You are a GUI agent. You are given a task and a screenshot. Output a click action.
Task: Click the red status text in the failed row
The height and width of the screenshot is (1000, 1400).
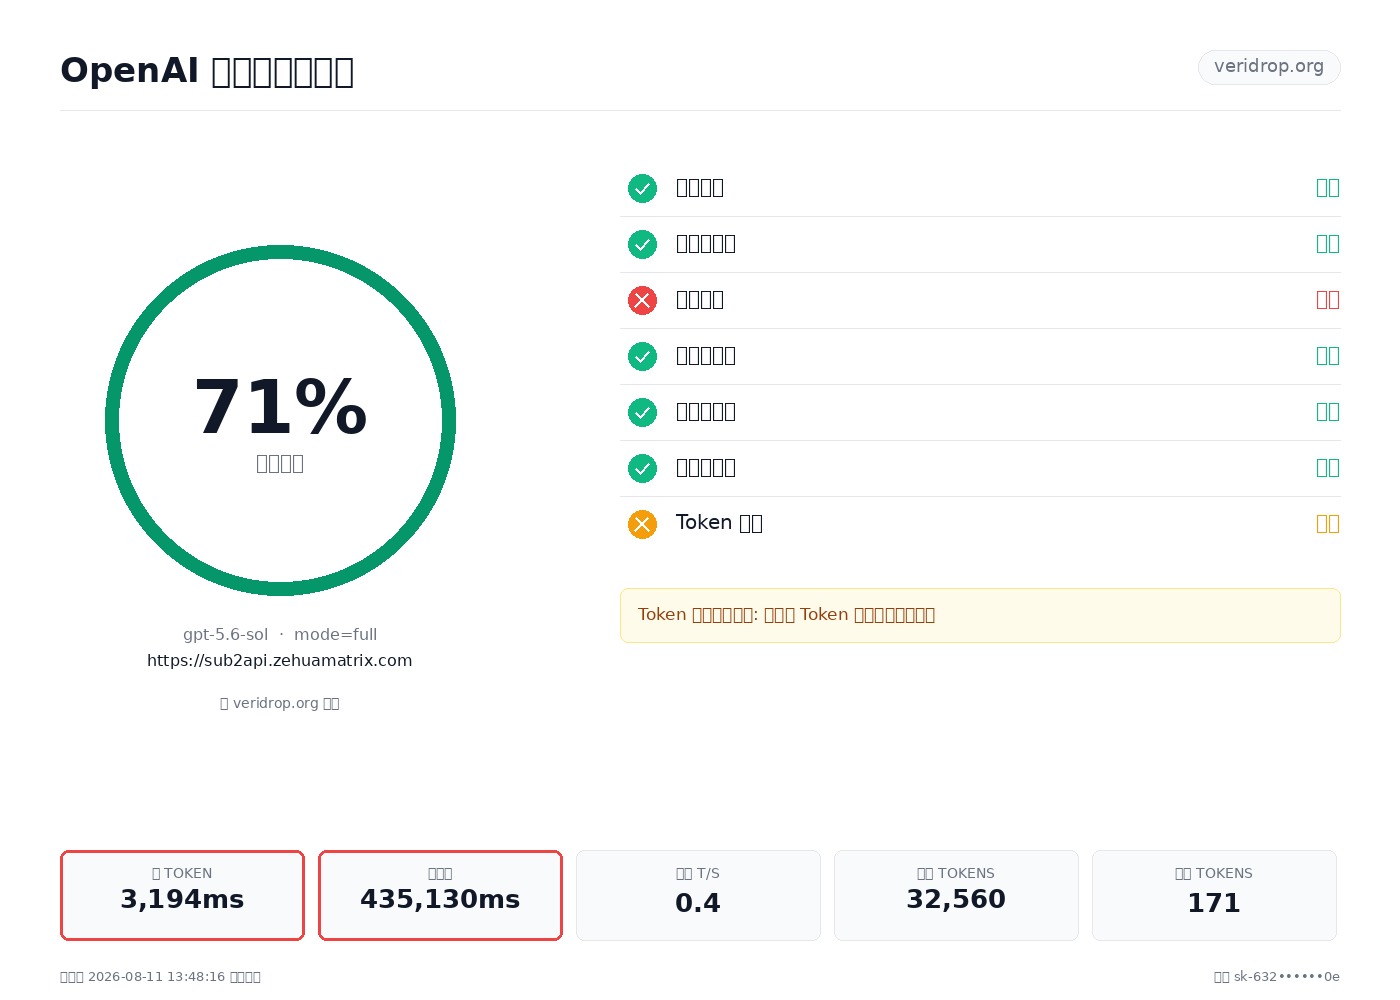[x=1327, y=300]
